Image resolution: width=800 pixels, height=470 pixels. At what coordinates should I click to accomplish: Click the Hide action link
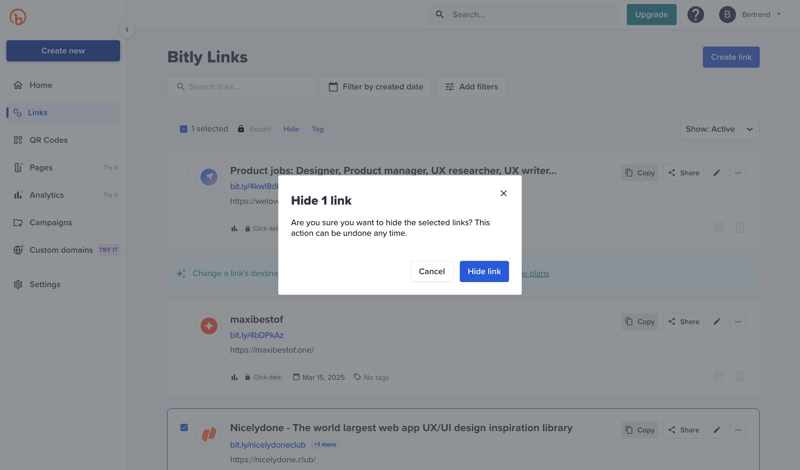click(291, 129)
